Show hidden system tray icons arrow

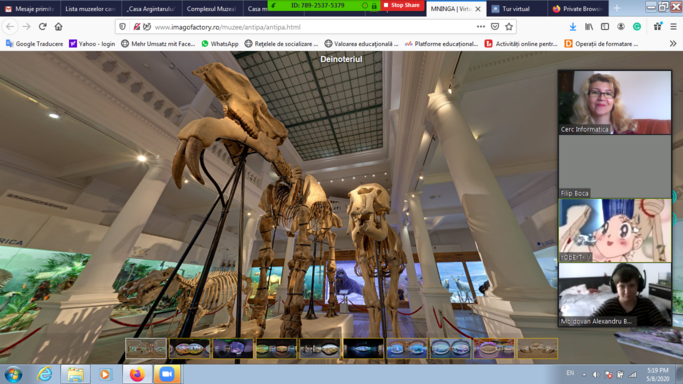point(584,374)
